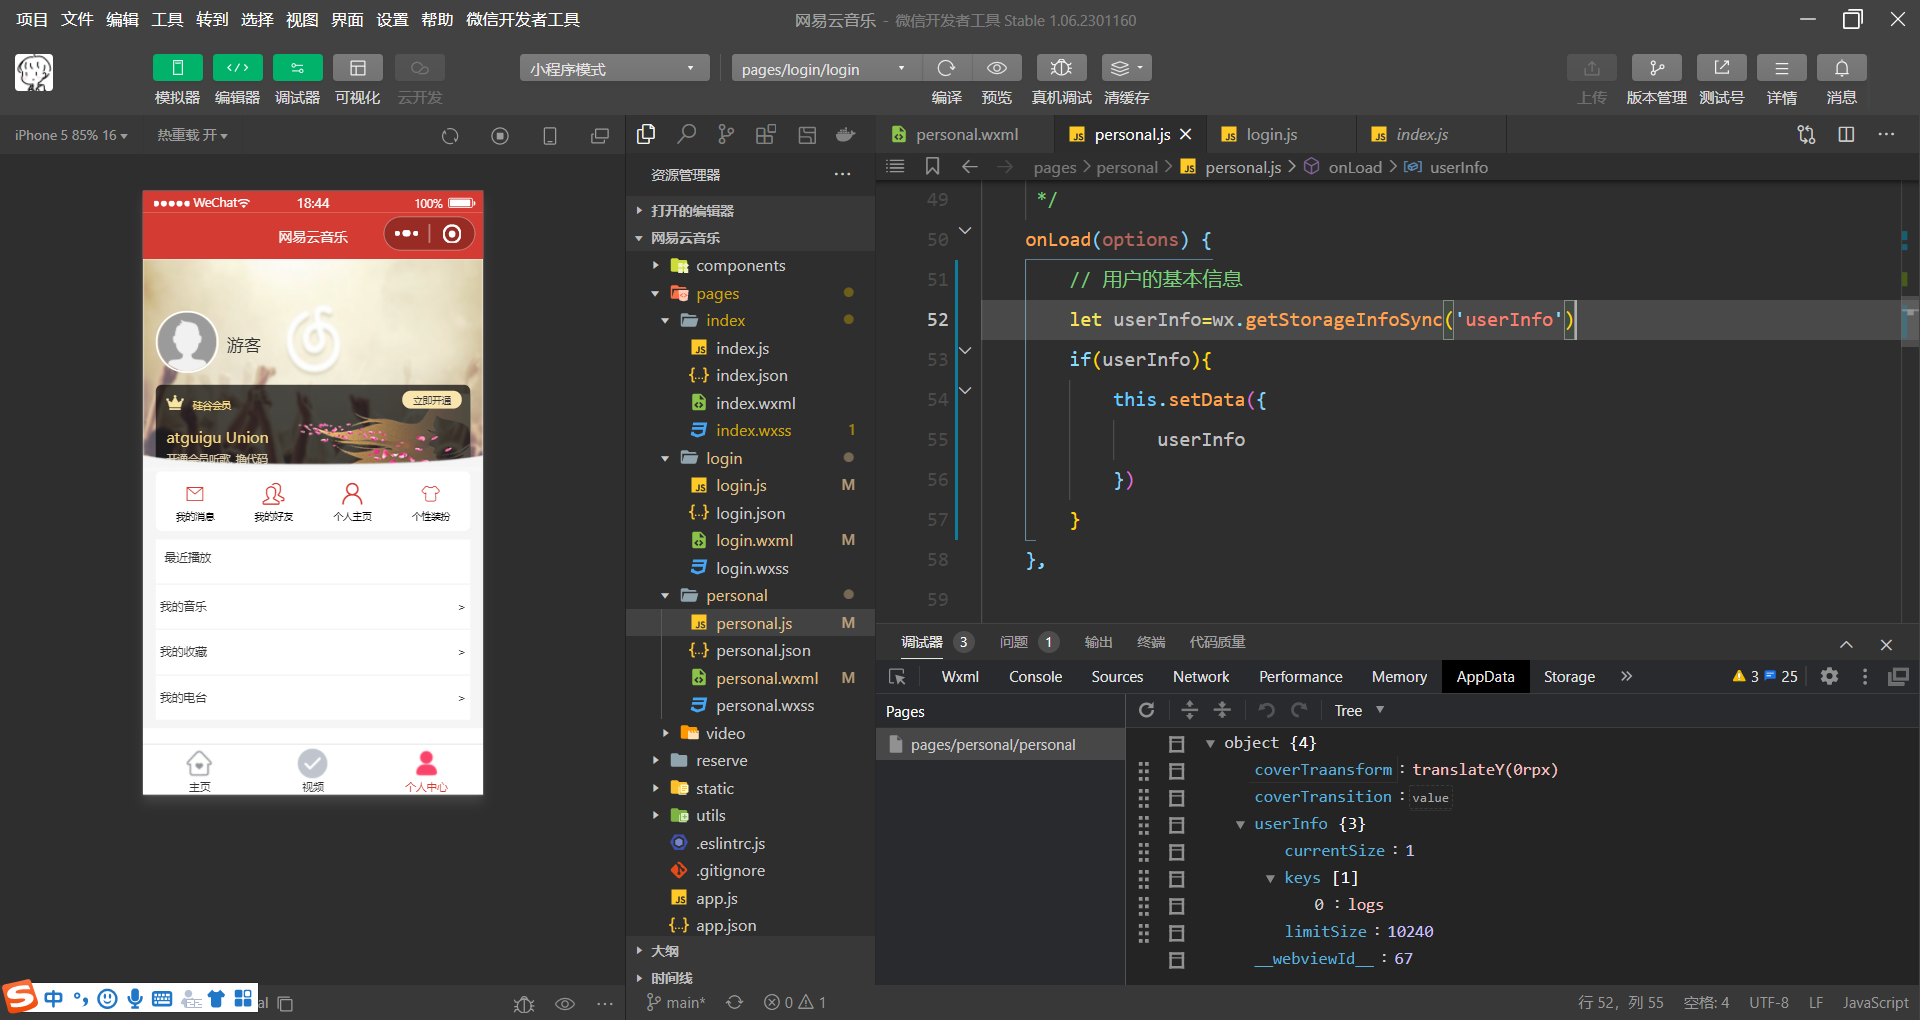The image size is (1920, 1020).
Task: Open the Tree view mode dropdown
Action: [1359, 710]
